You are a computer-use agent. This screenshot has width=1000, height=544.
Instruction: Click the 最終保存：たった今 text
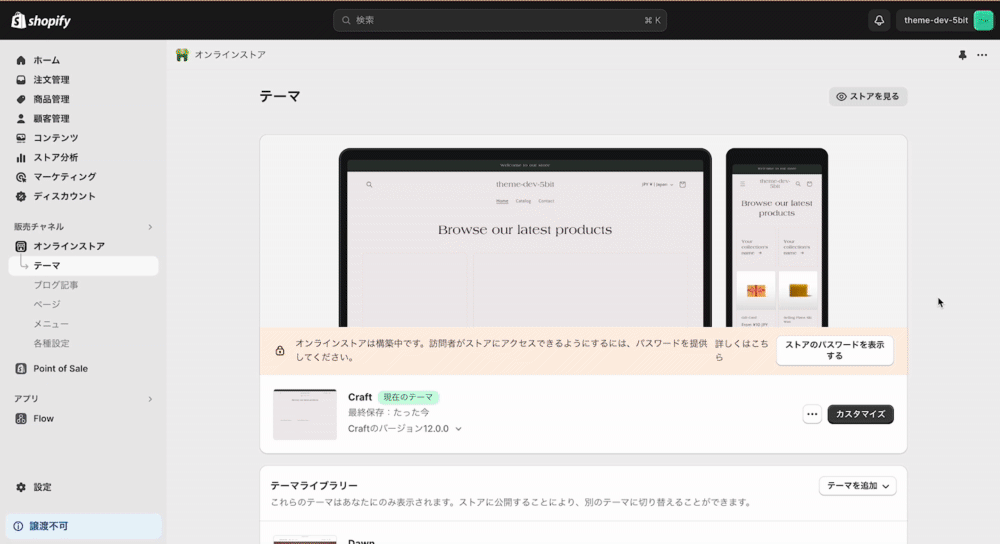click(388, 413)
